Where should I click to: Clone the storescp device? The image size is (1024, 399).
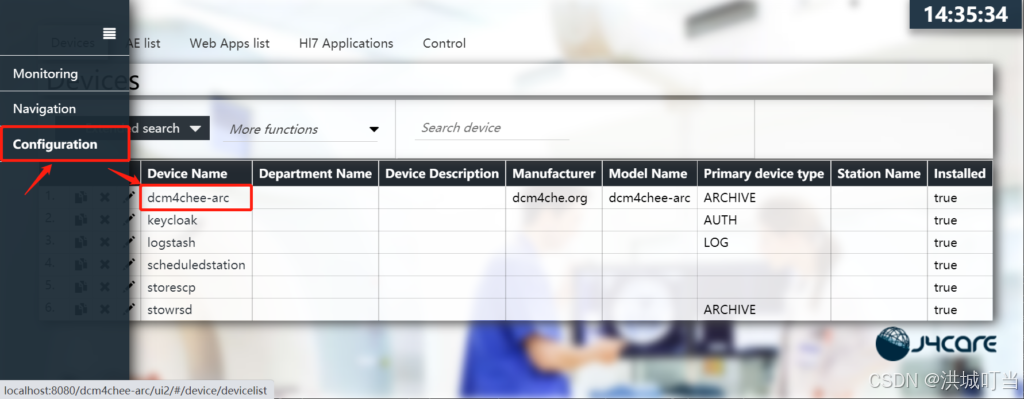click(x=81, y=287)
